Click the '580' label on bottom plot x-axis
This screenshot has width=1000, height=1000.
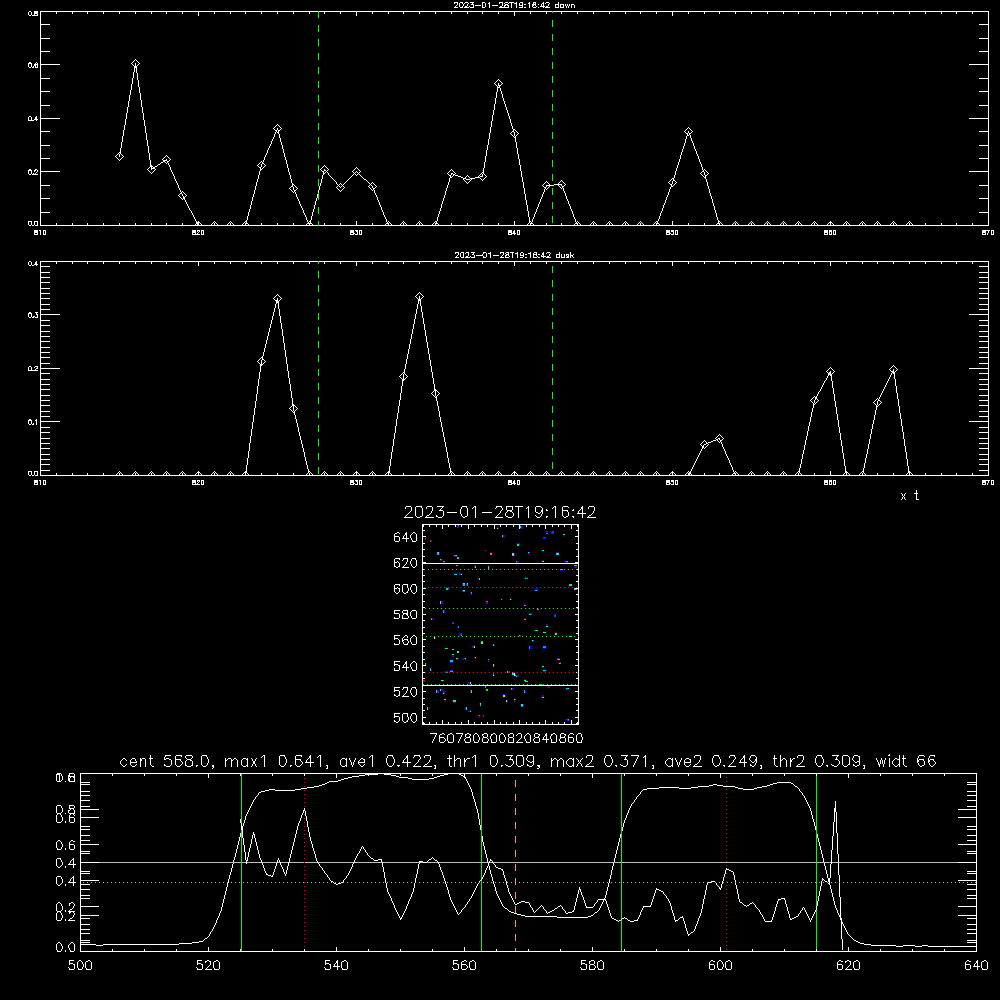(x=592, y=966)
